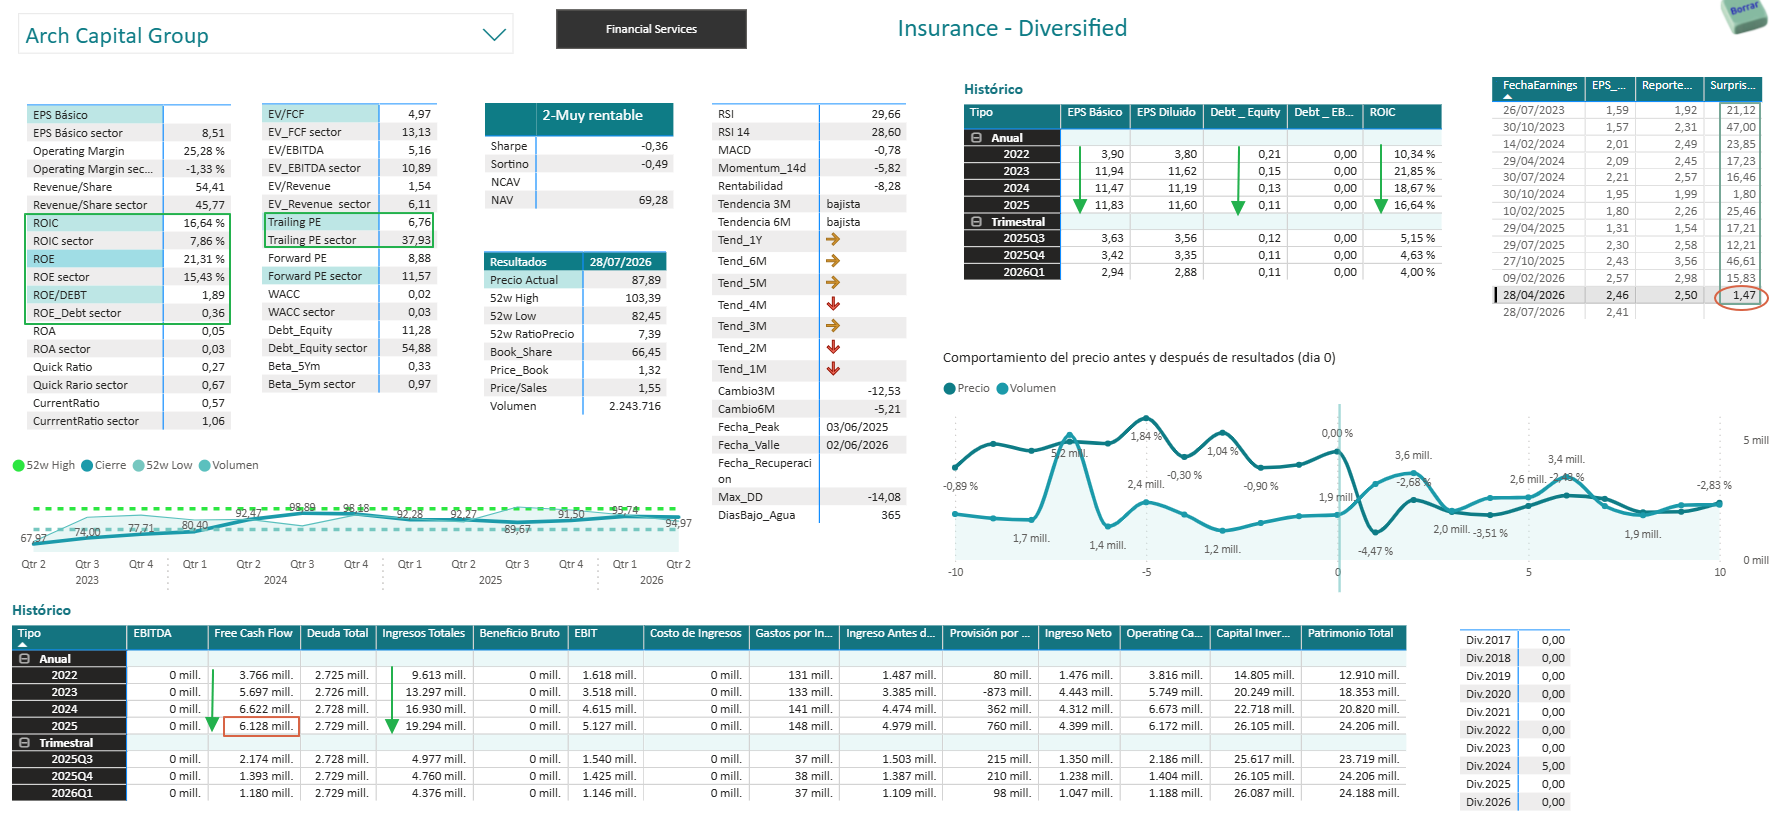The image size is (1769, 829).
Task: Click the Tend_4M red down-arrow icon
Action: click(833, 304)
